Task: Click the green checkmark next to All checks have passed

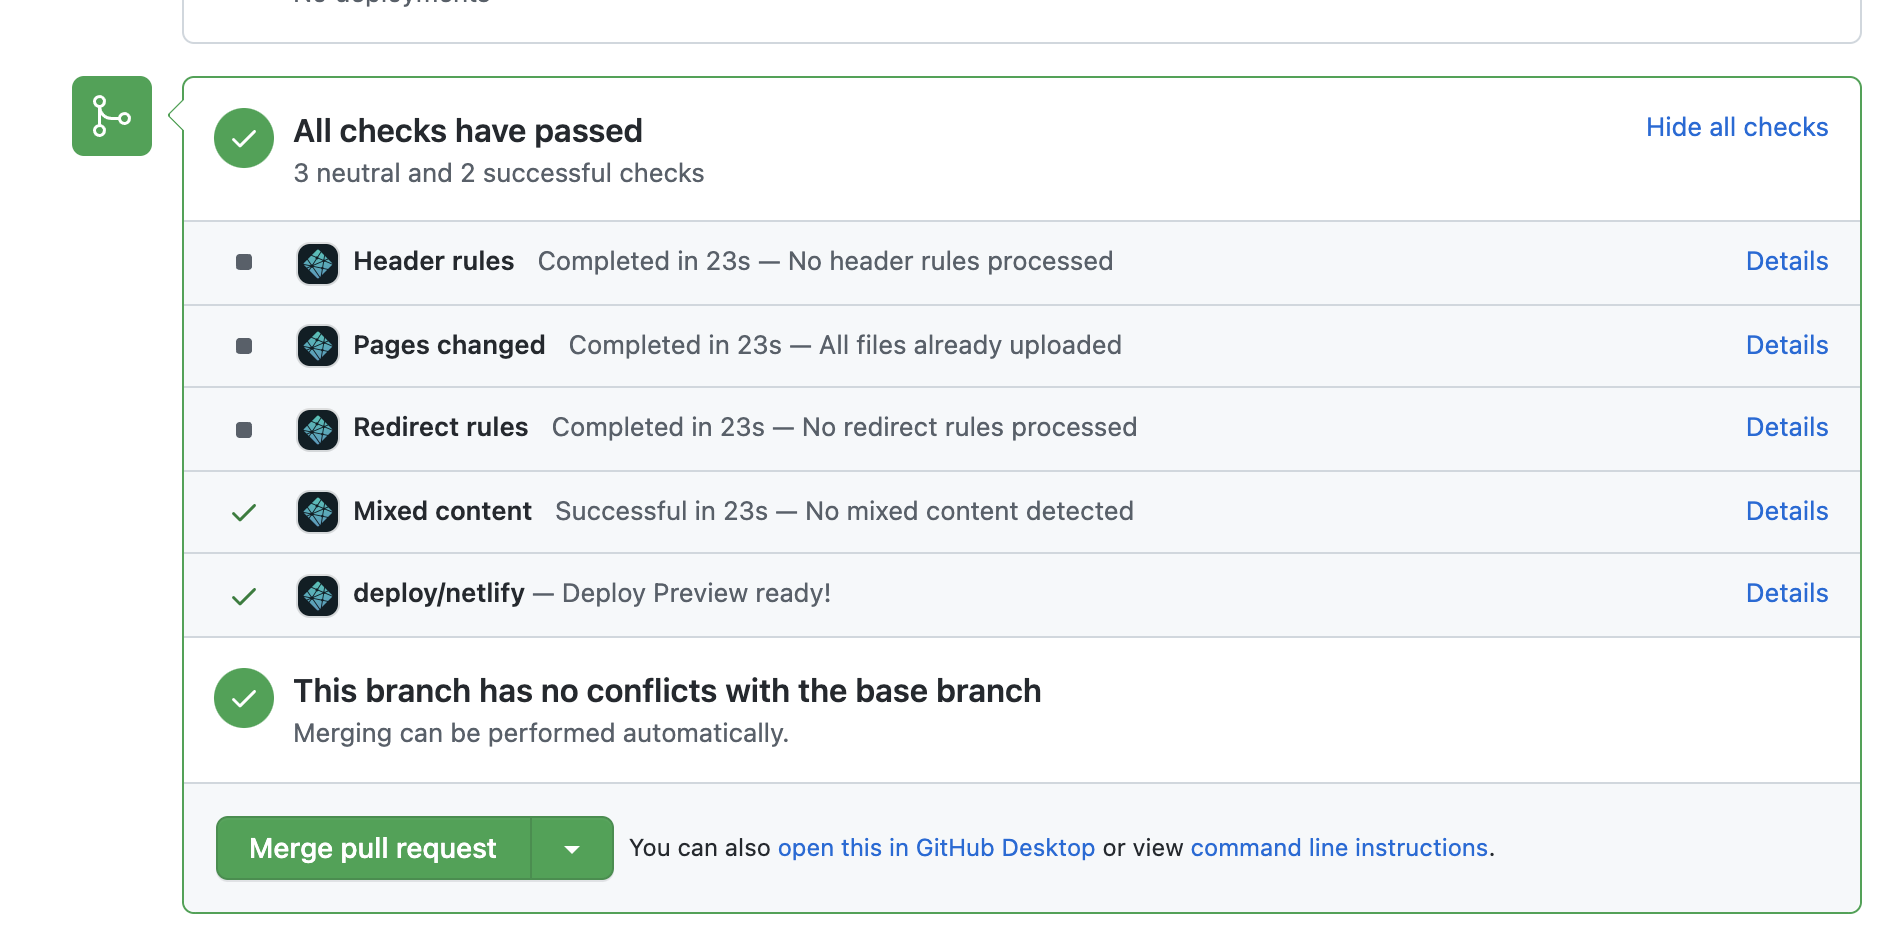Action: click(x=244, y=138)
